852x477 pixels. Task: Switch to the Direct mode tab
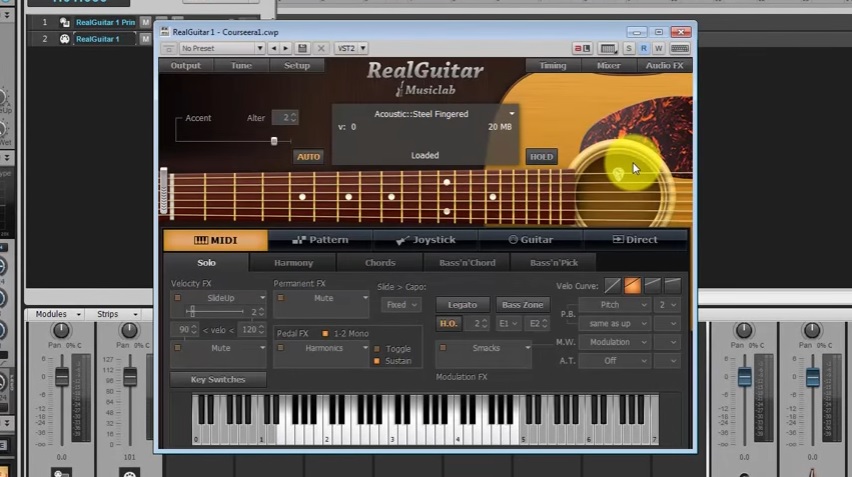point(635,240)
